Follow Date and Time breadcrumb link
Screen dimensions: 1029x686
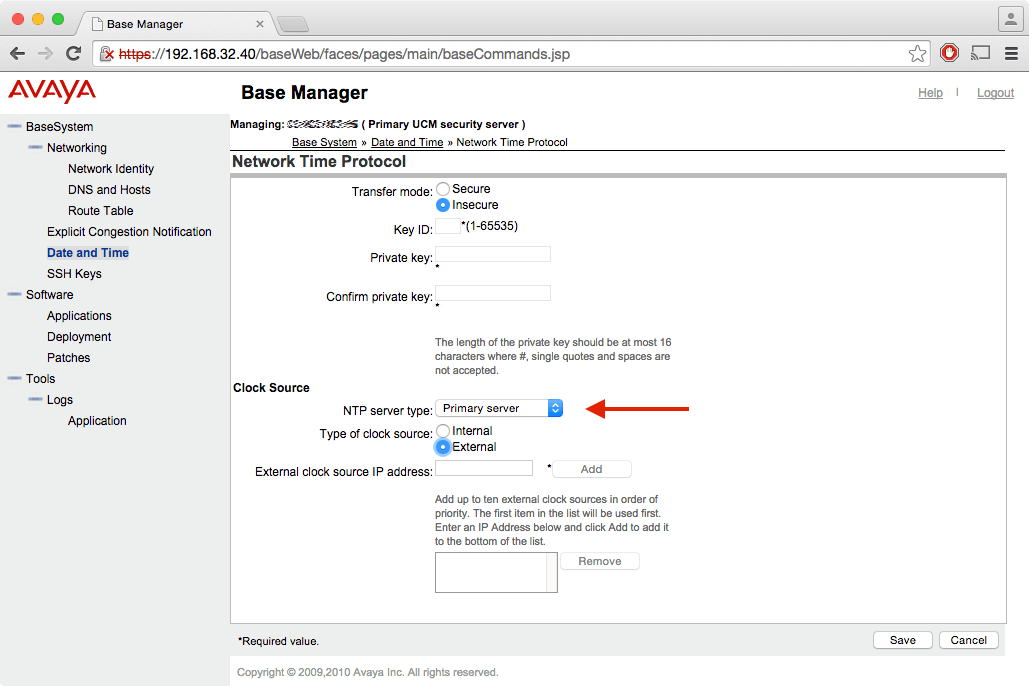coord(407,142)
